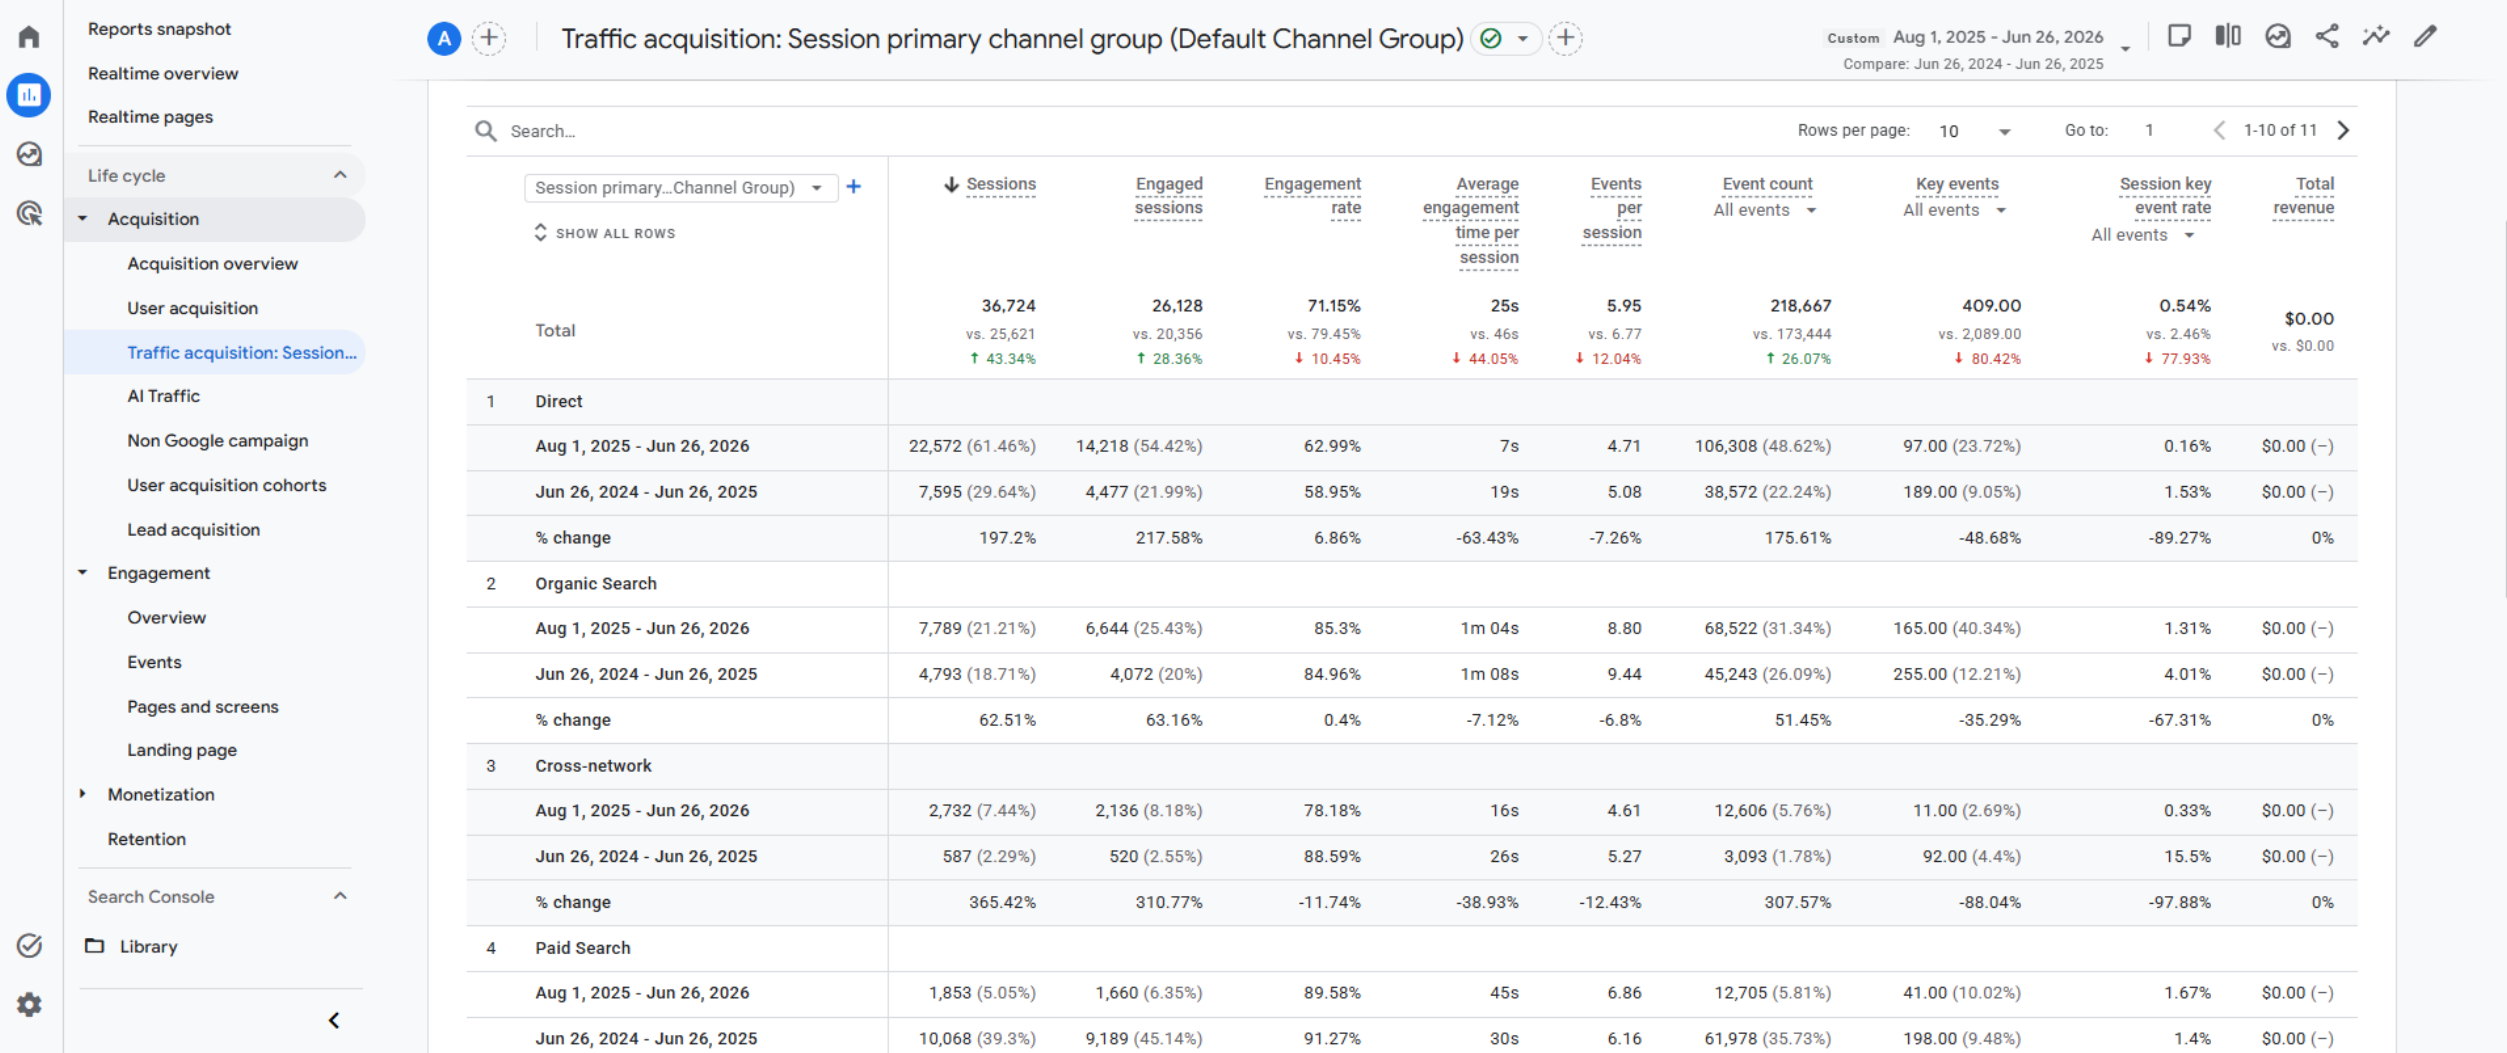2507x1053 pixels.
Task: Add a new comparison with plus icon
Action: (x=489, y=39)
